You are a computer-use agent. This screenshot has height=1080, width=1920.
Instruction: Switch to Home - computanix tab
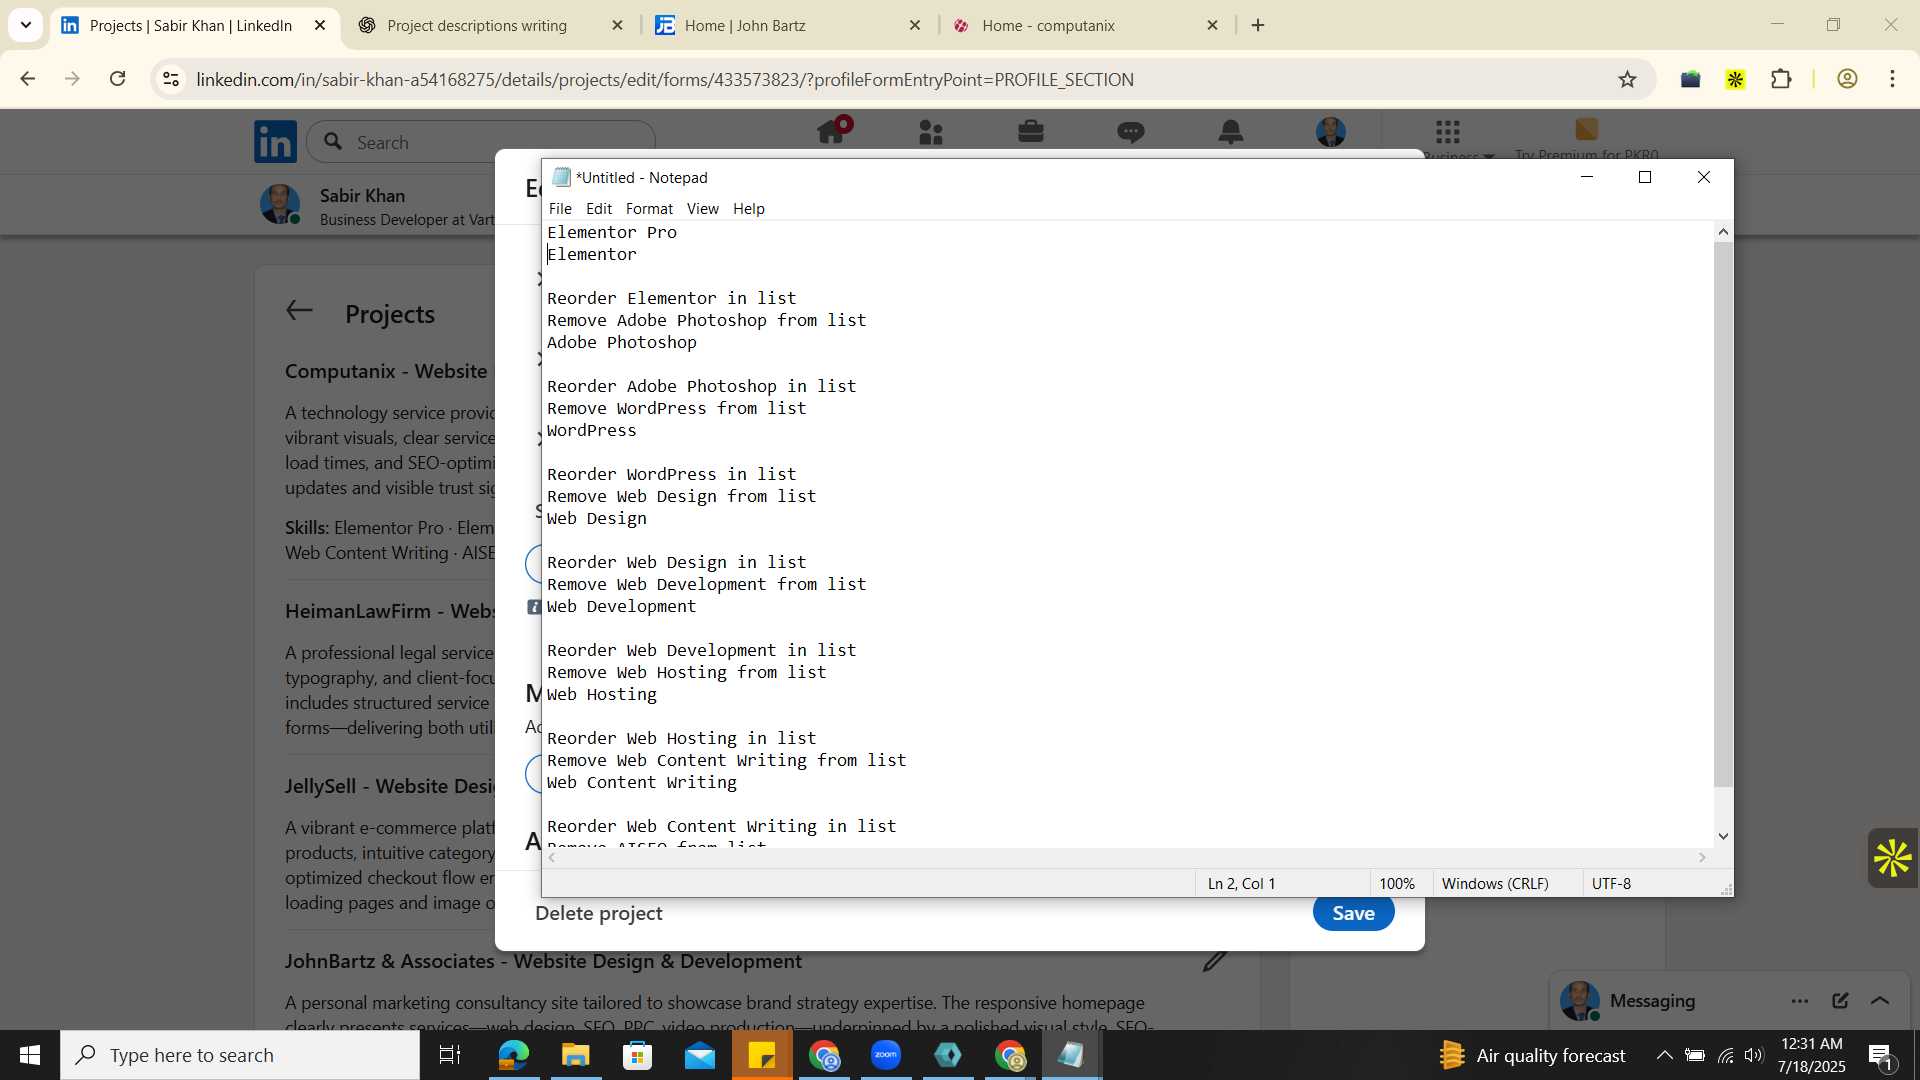tap(1048, 26)
